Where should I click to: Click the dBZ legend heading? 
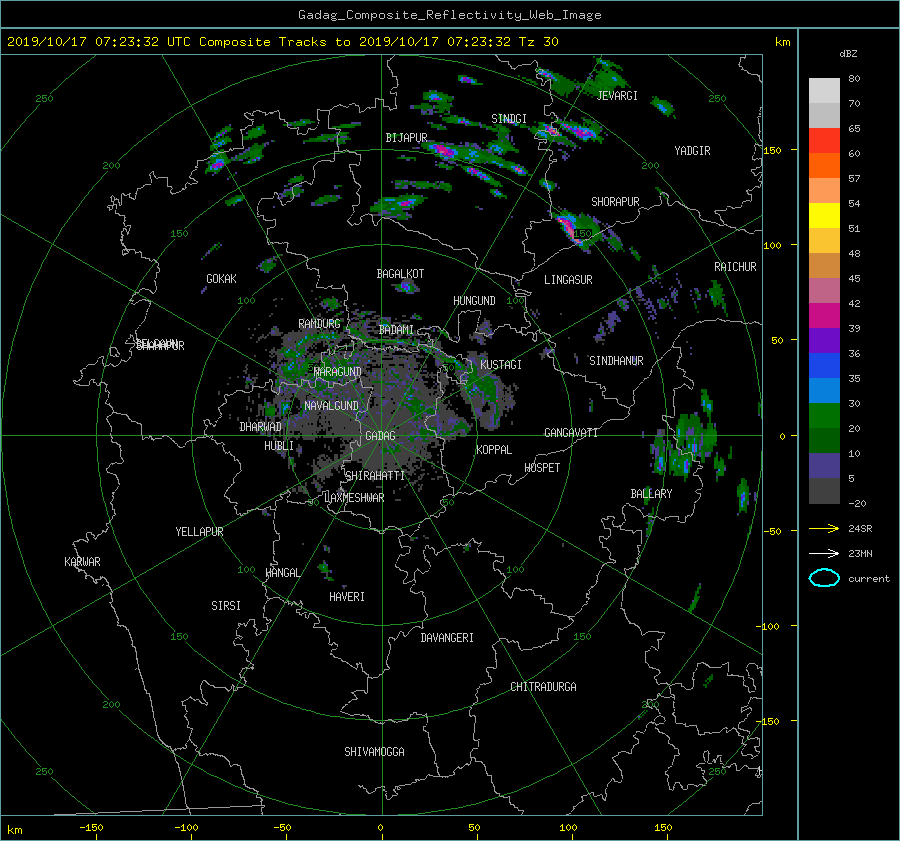848,54
